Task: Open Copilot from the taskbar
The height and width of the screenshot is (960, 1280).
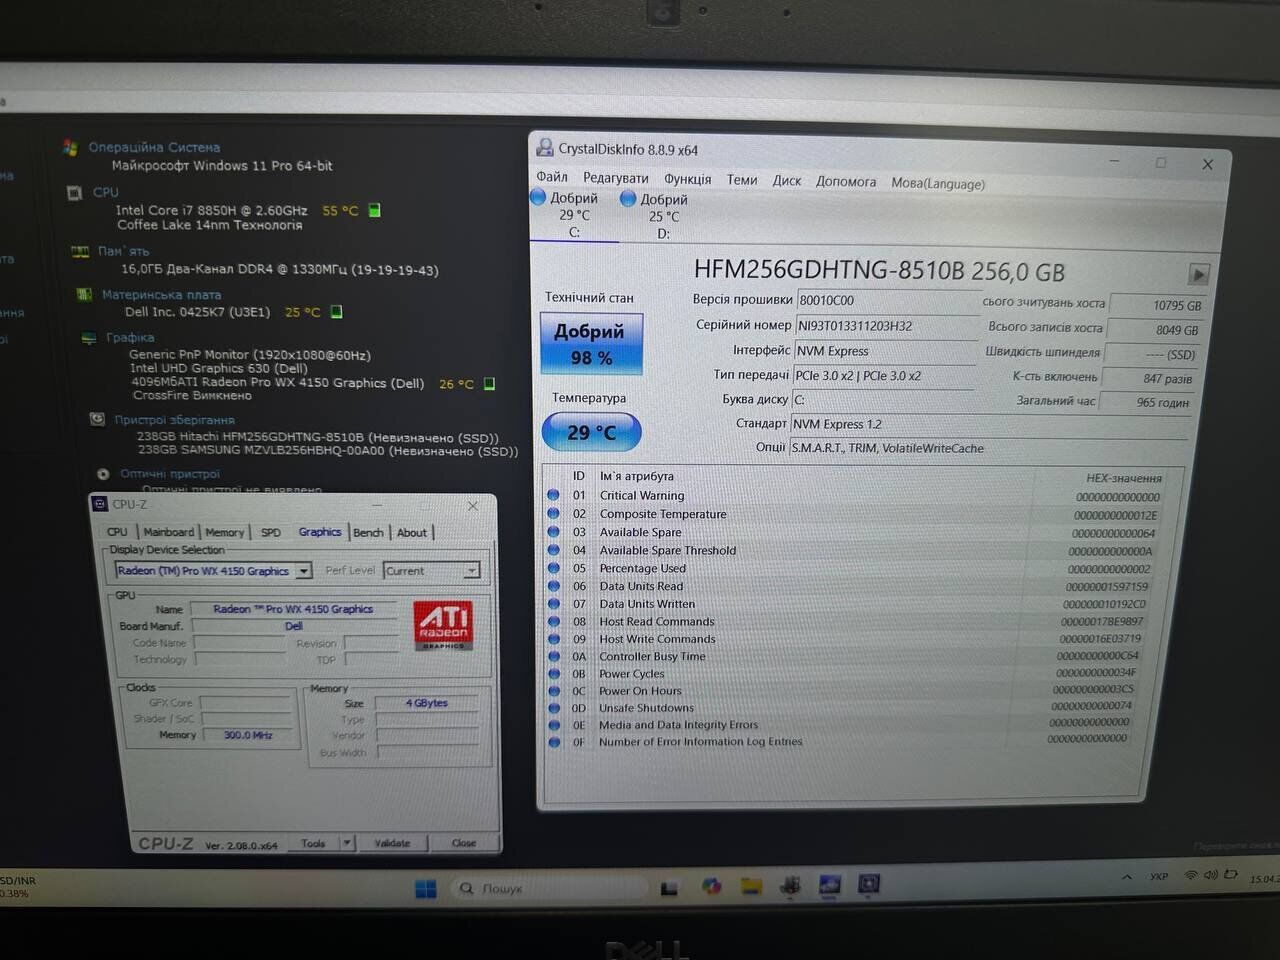Action: click(x=711, y=886)
